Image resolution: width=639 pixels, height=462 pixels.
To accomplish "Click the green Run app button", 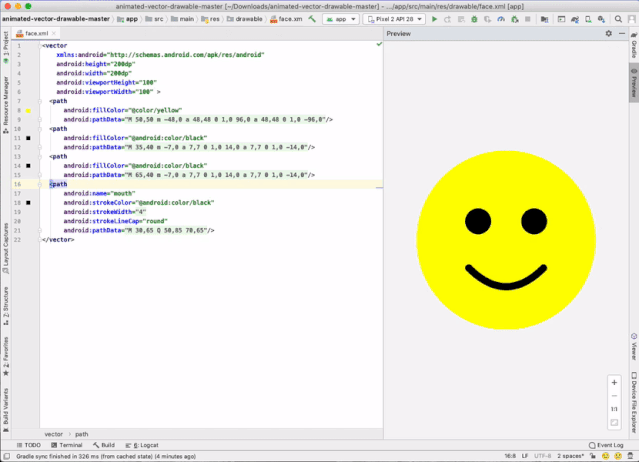I will [435, 19].
